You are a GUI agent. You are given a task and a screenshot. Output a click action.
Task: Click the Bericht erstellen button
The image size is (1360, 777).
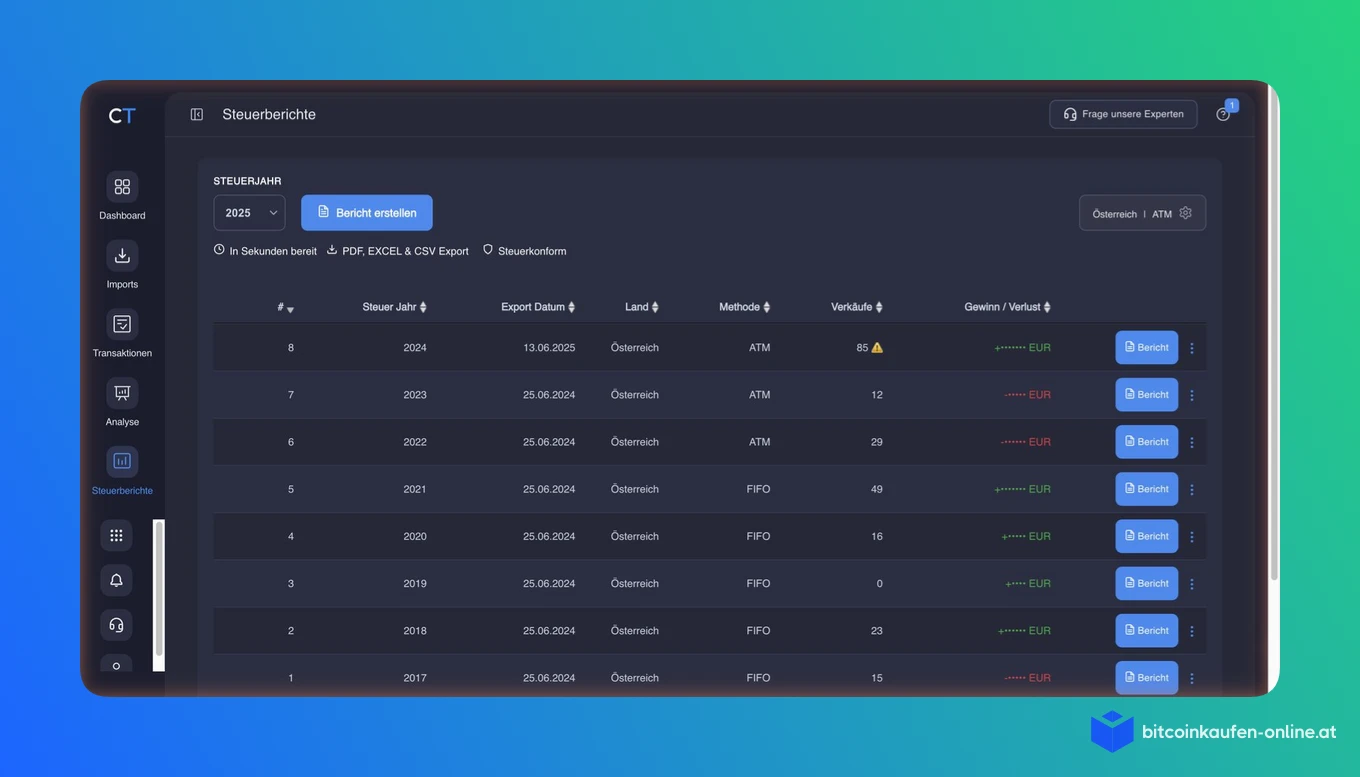point(366,213)
